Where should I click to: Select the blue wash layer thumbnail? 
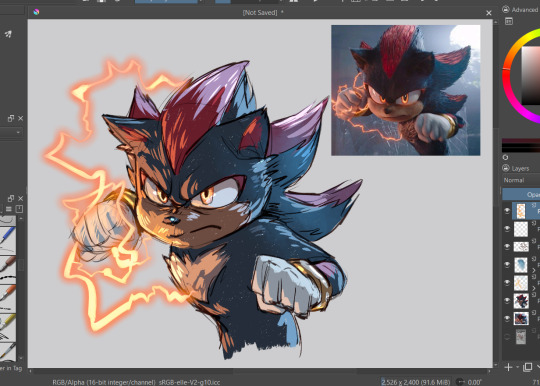tap(521, 264)
